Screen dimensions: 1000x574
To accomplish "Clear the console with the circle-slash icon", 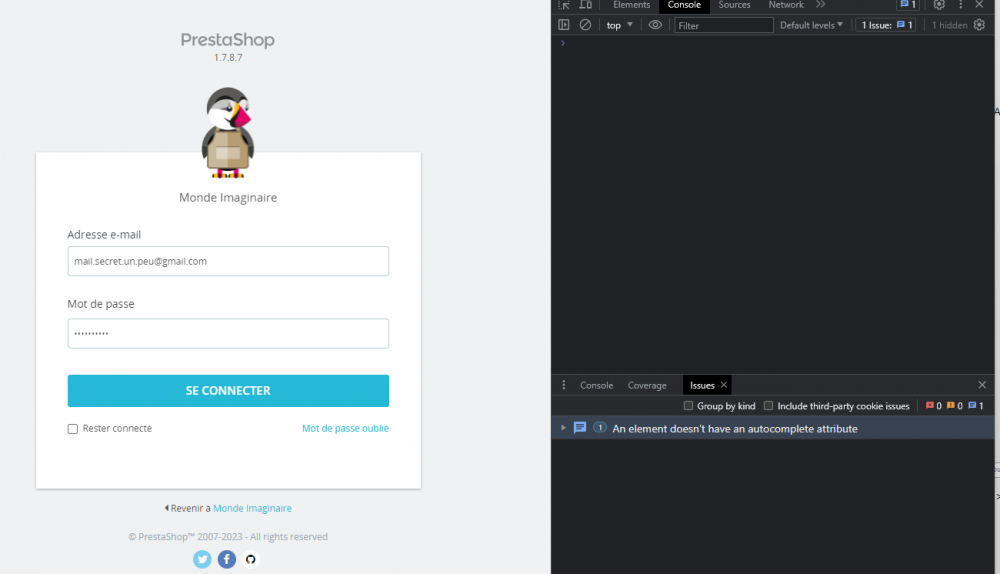I will coord(585,25).
